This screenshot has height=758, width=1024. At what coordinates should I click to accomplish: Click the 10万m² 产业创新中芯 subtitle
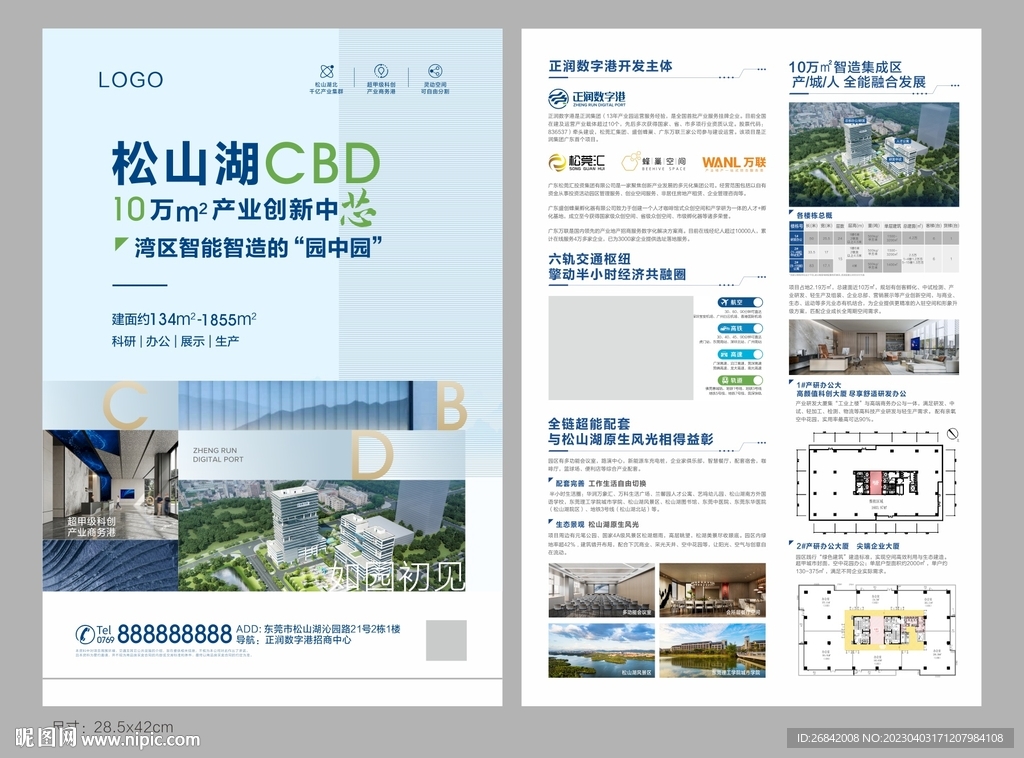246,208
